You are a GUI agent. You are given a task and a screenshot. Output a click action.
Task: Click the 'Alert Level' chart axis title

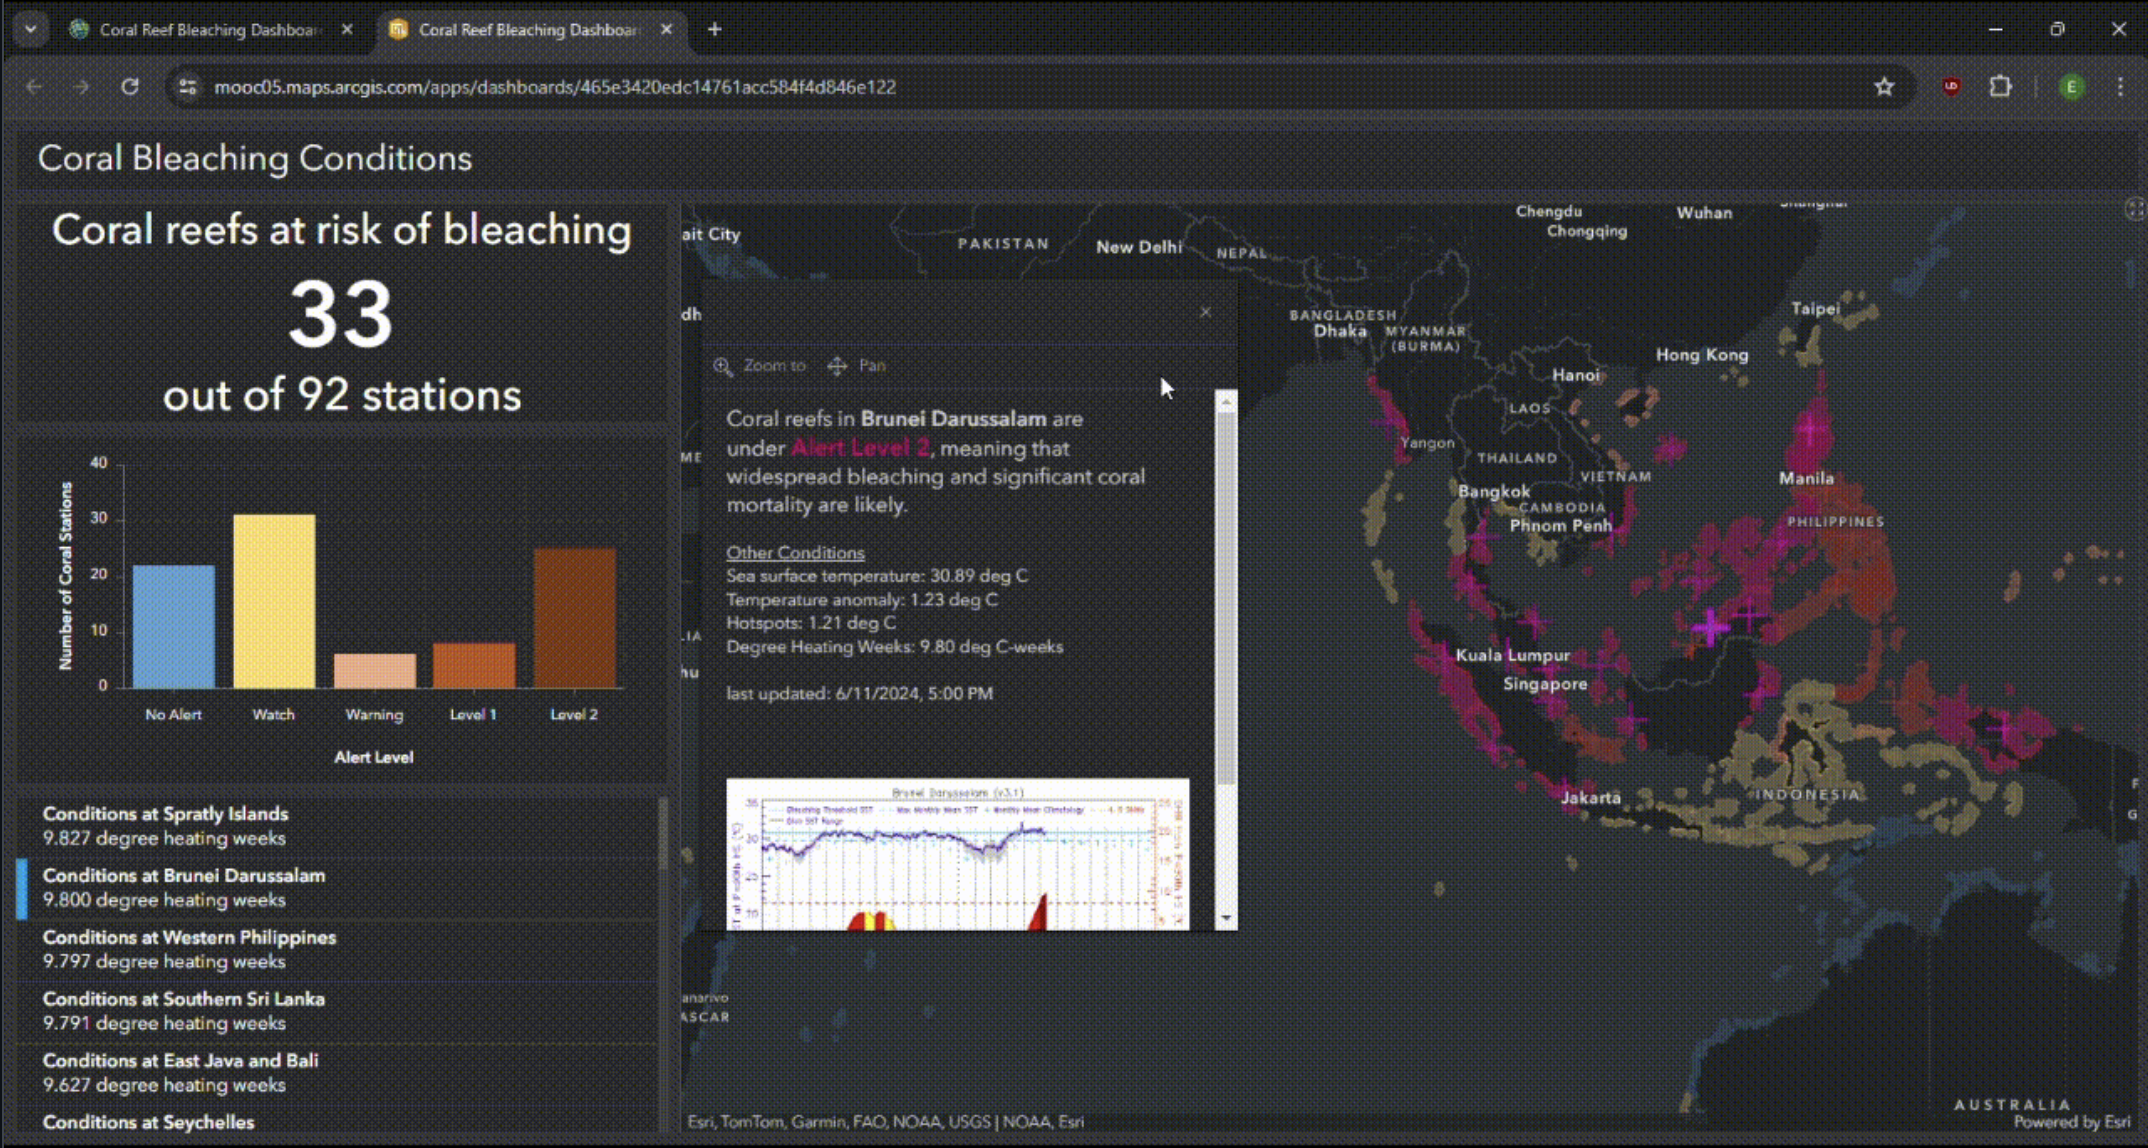(374, 757)
